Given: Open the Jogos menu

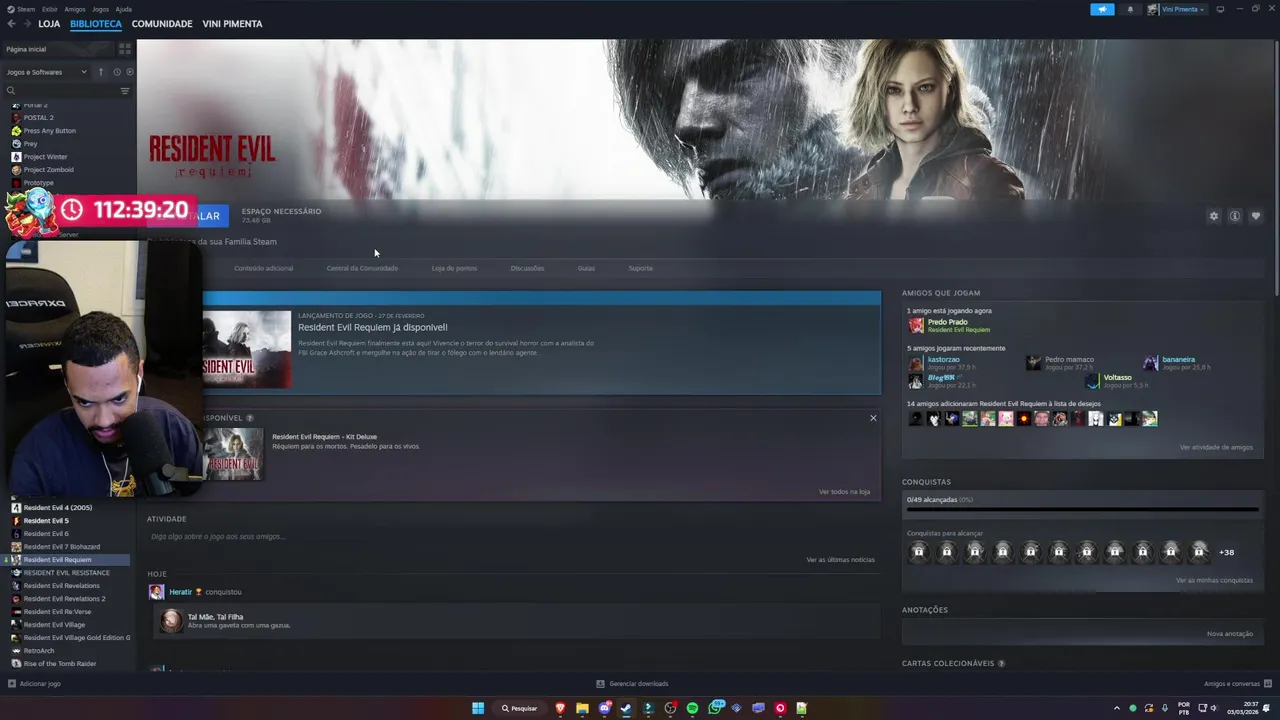Looking at the screenshot, I should pyautogui.click(x=100, y=9).
